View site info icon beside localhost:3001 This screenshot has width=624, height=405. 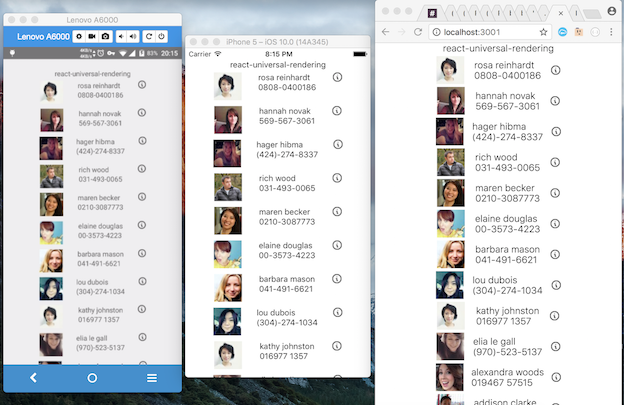point(437,32)
